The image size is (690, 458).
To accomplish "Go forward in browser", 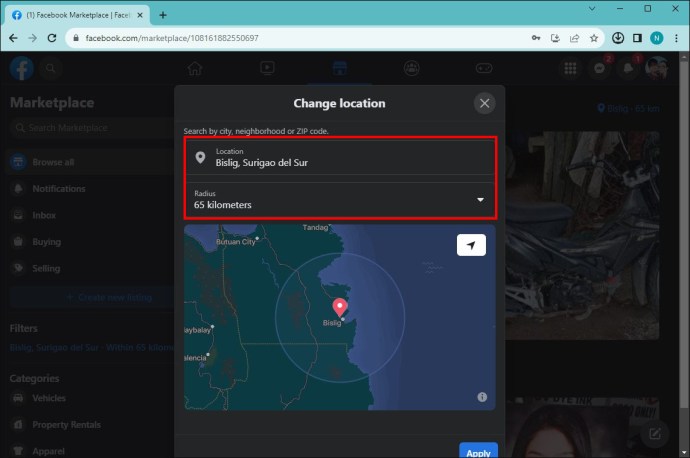I will pos(33,38).
